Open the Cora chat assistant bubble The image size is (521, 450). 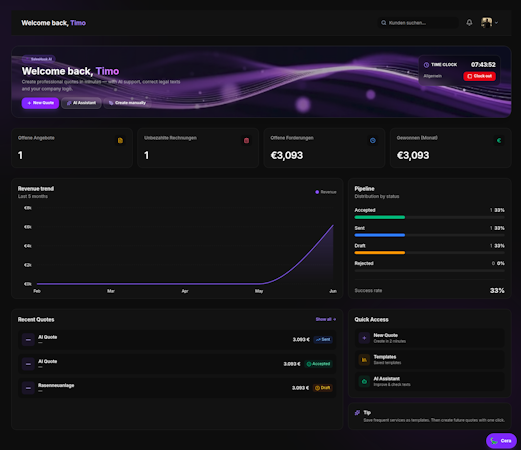[x=501, y=441]
